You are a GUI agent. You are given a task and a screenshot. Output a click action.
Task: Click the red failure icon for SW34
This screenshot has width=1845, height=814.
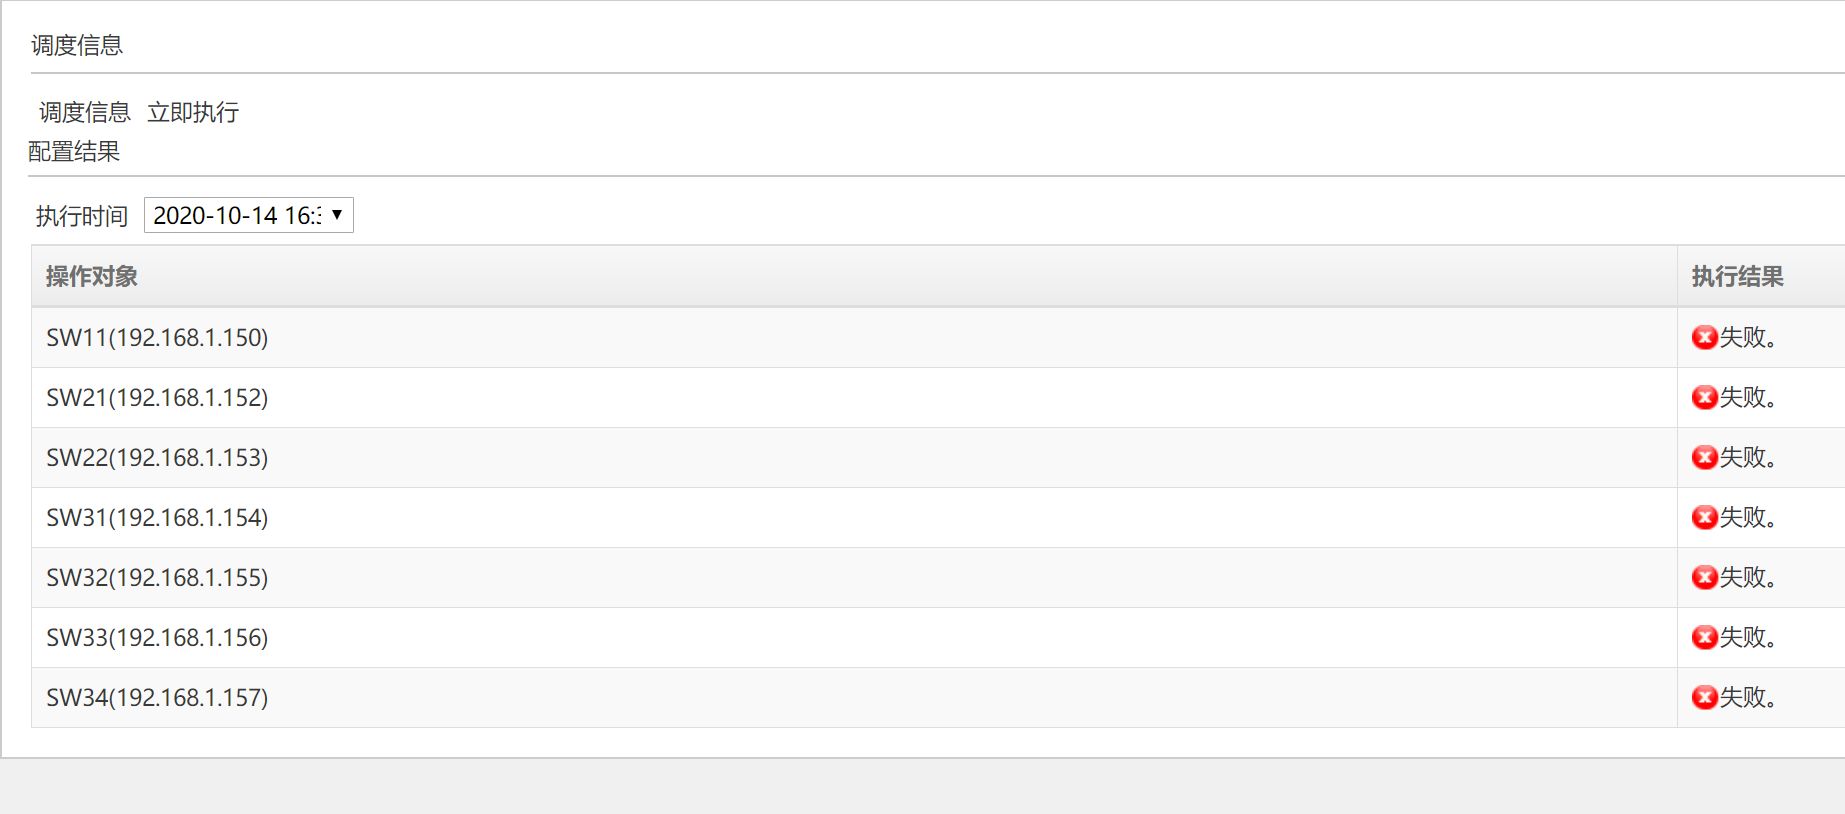coord(1704,698)
